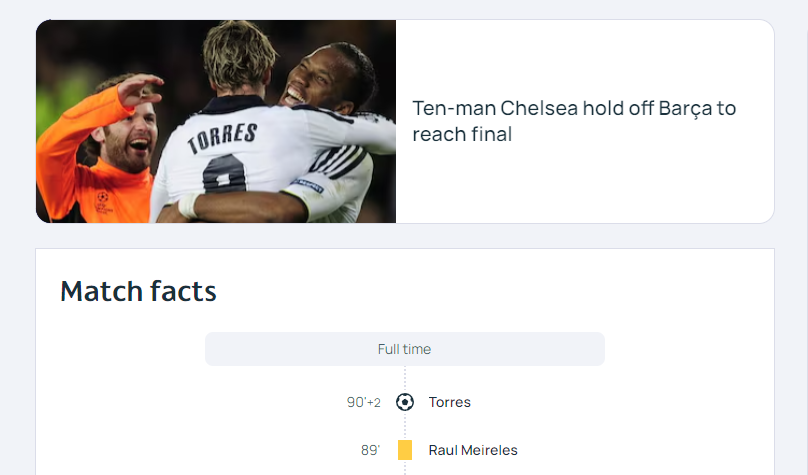
Task: Select Raul Meireles in match facts
Action: pos(473,450)
